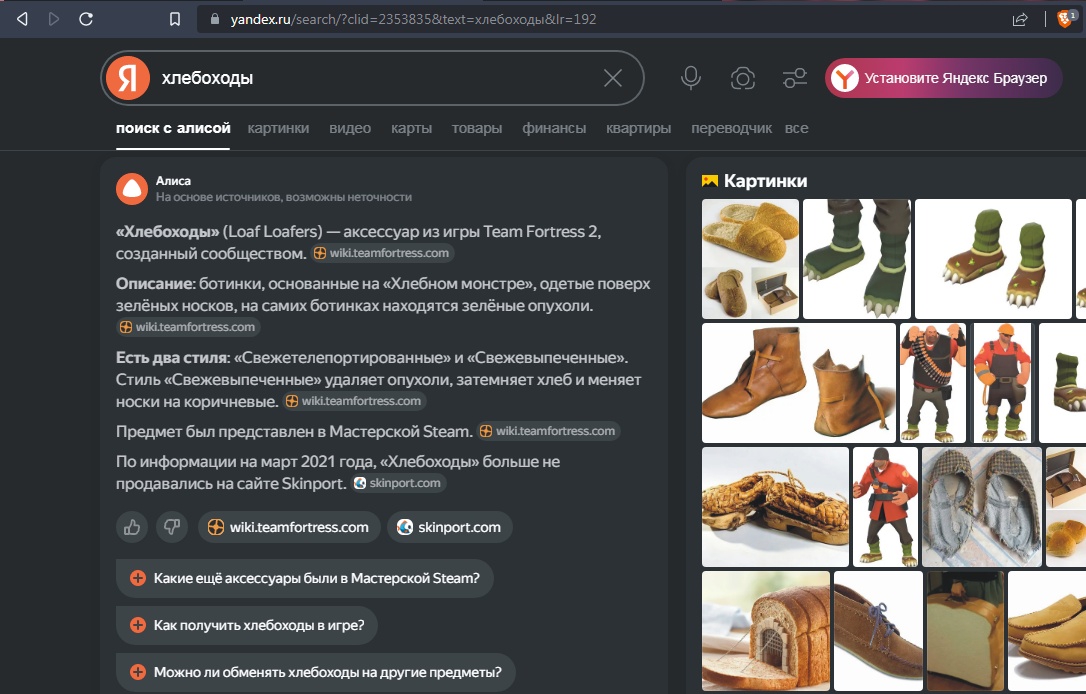Bookmark this page with the bookmark icon

175,19
